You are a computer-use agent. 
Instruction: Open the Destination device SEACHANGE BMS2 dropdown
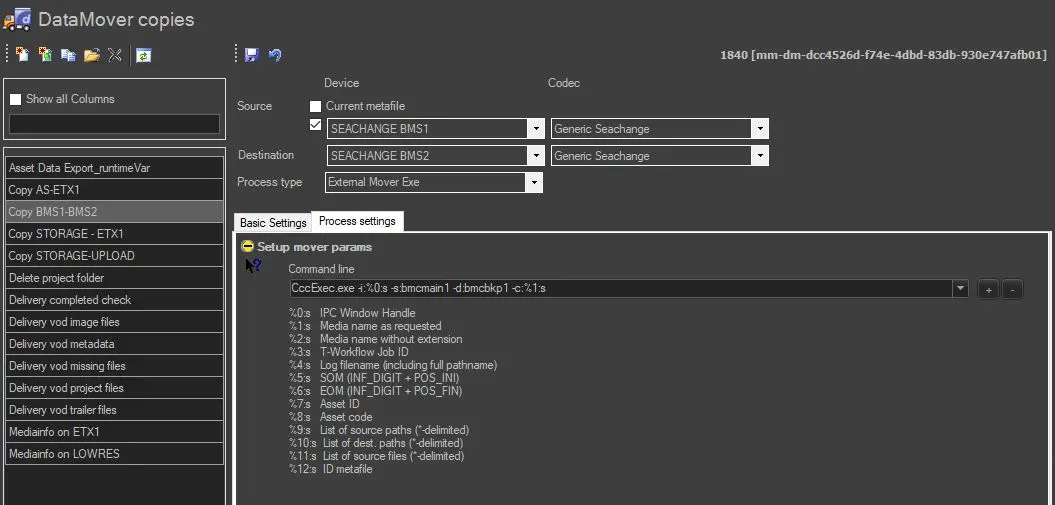point(534,156)
